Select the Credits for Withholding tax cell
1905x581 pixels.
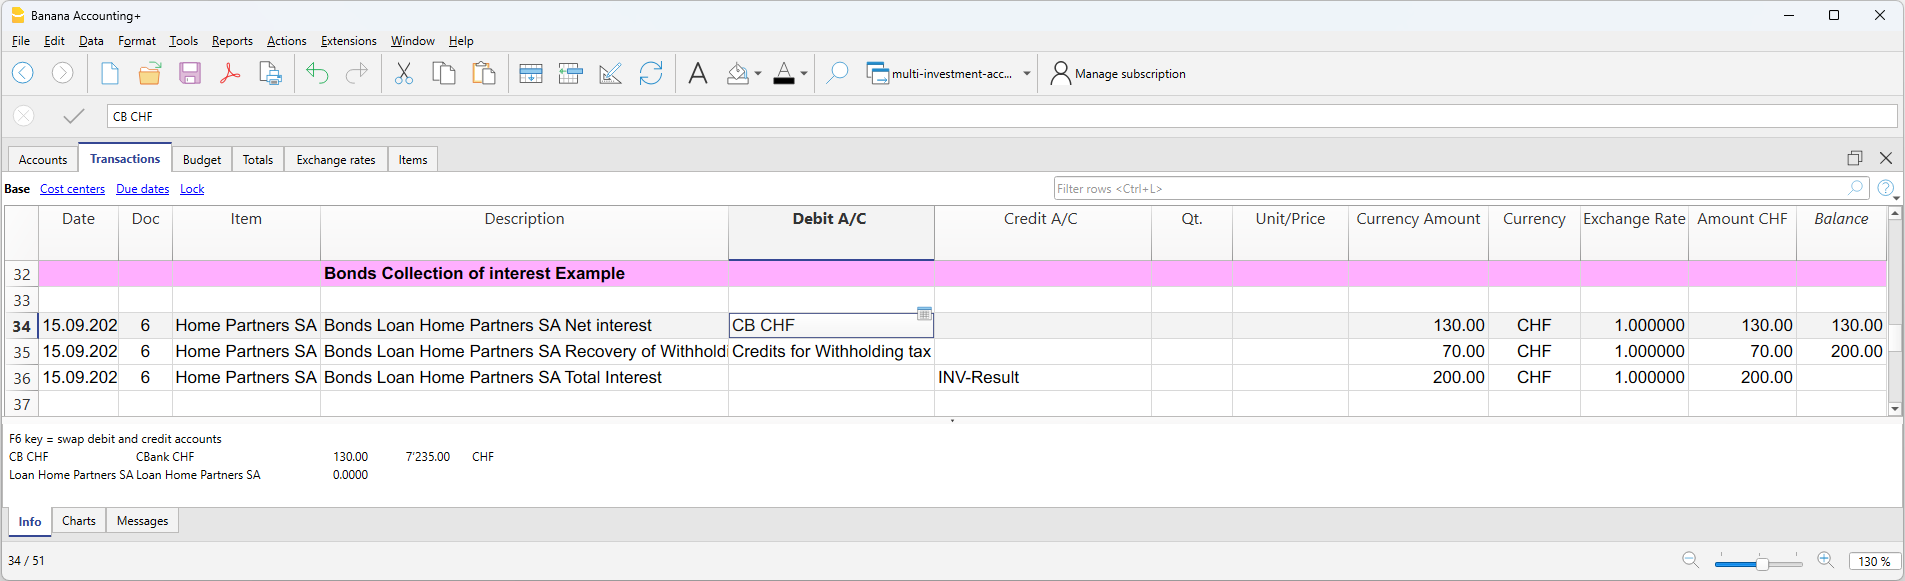[831, 351]
